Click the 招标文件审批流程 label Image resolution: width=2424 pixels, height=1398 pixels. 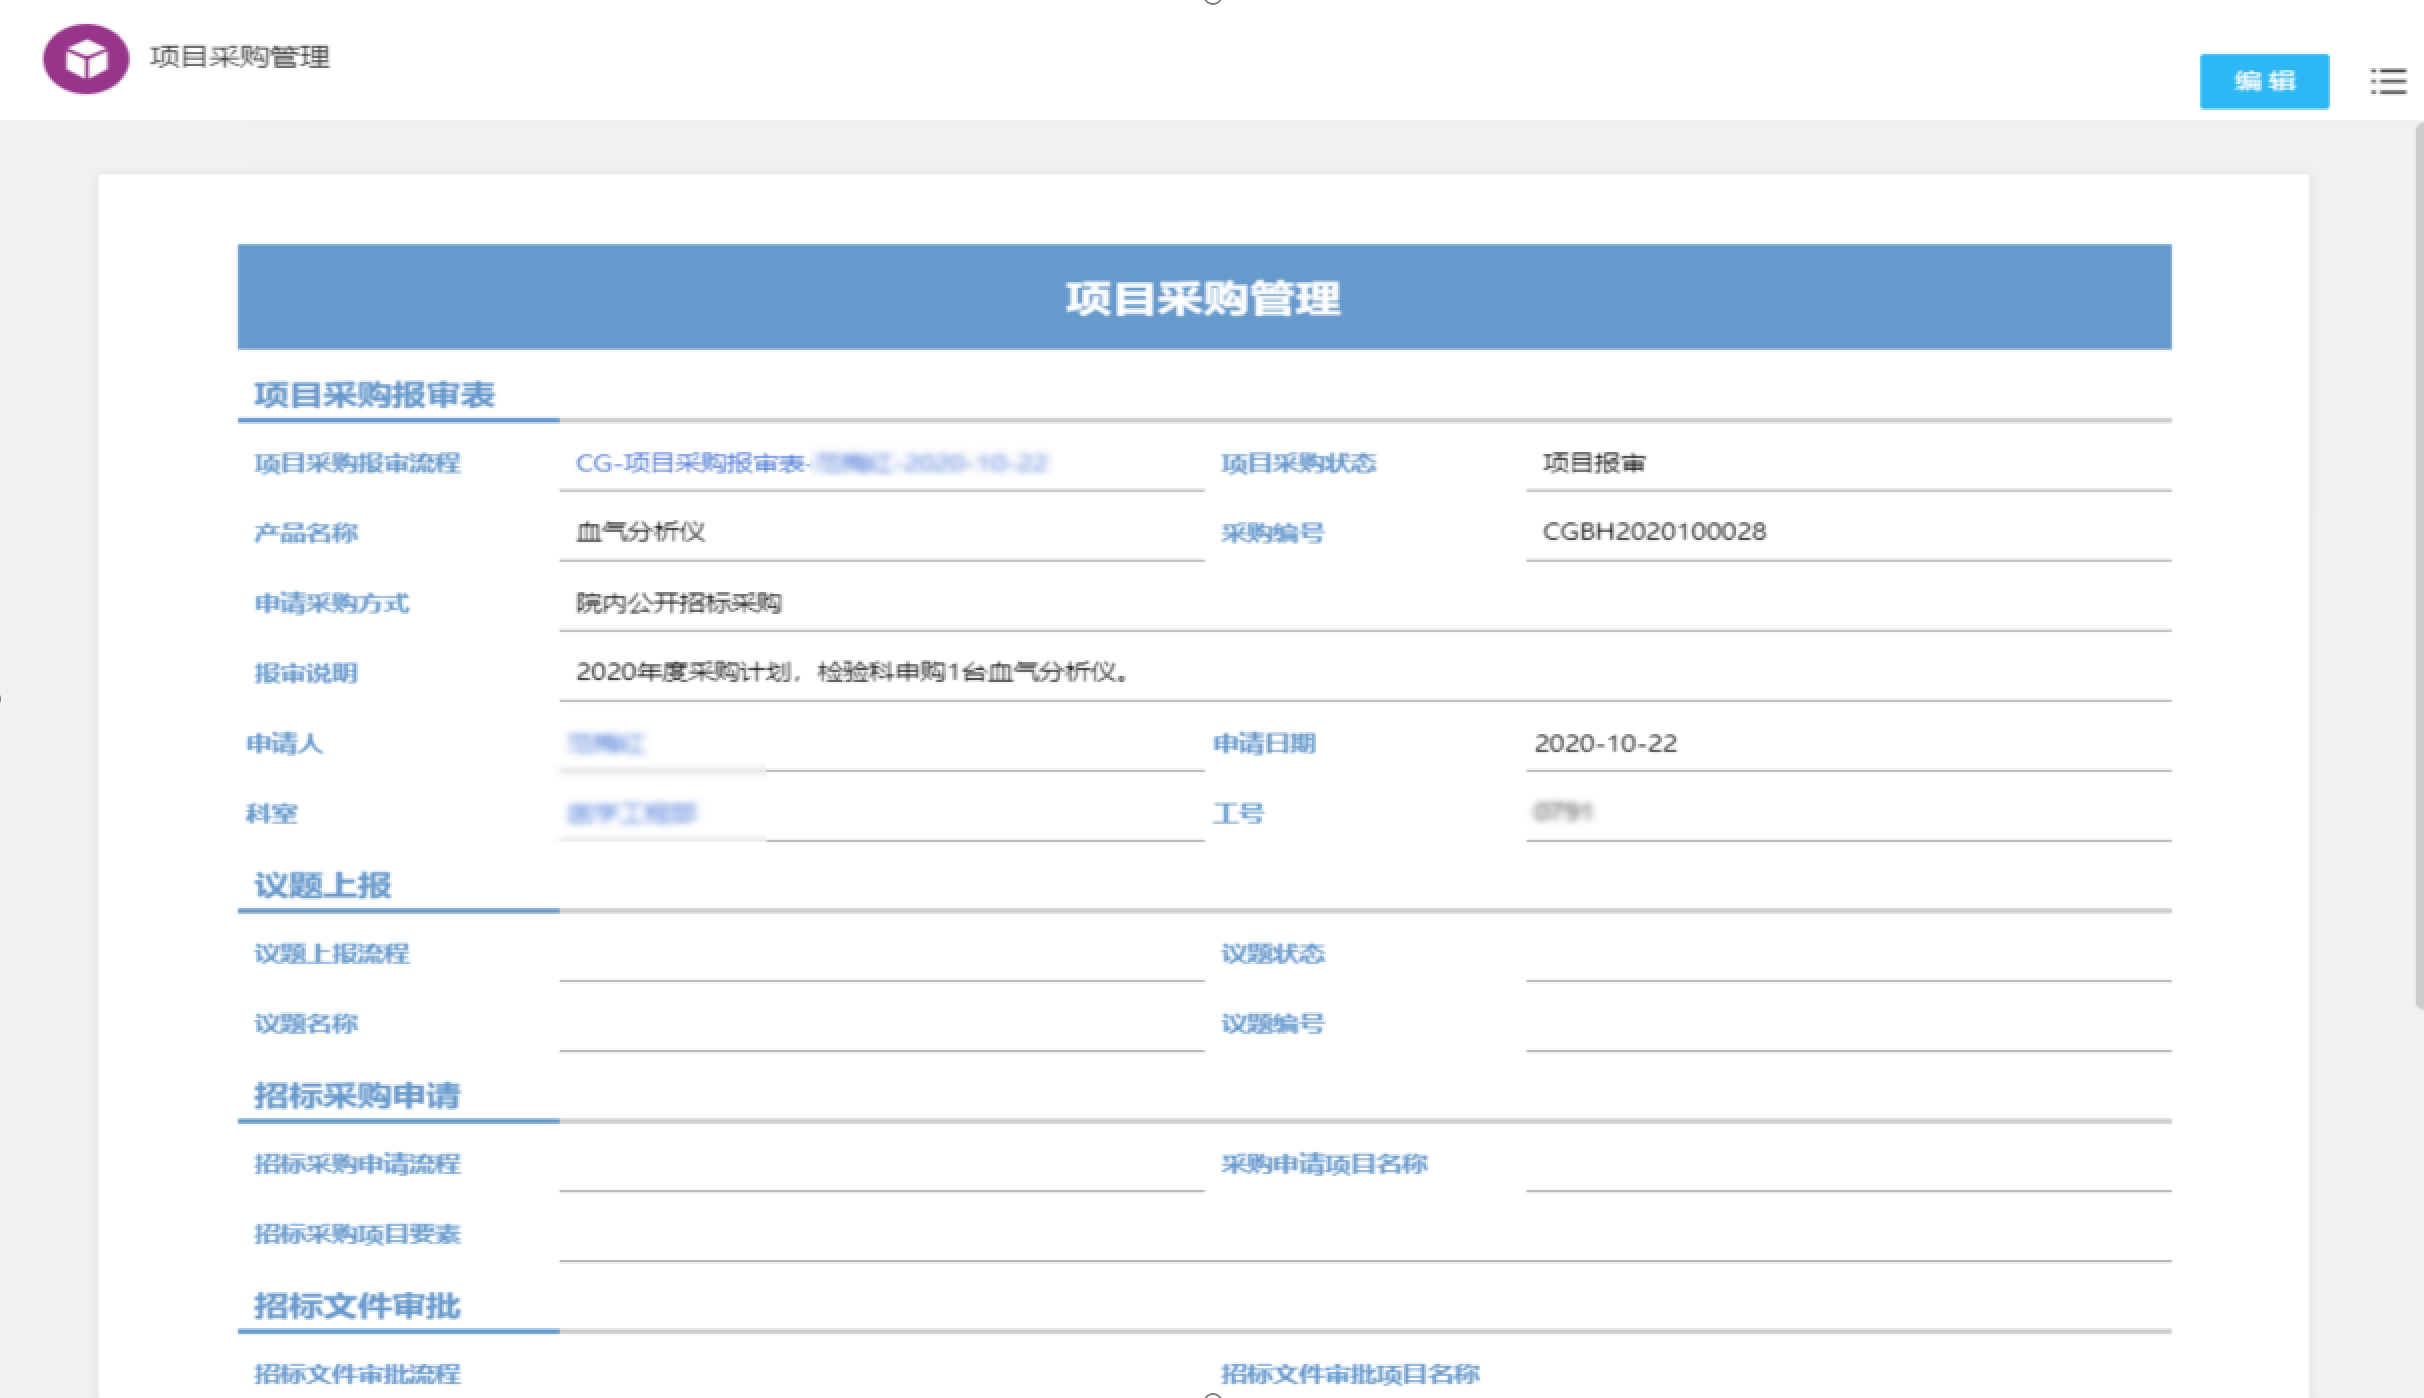357,1374
